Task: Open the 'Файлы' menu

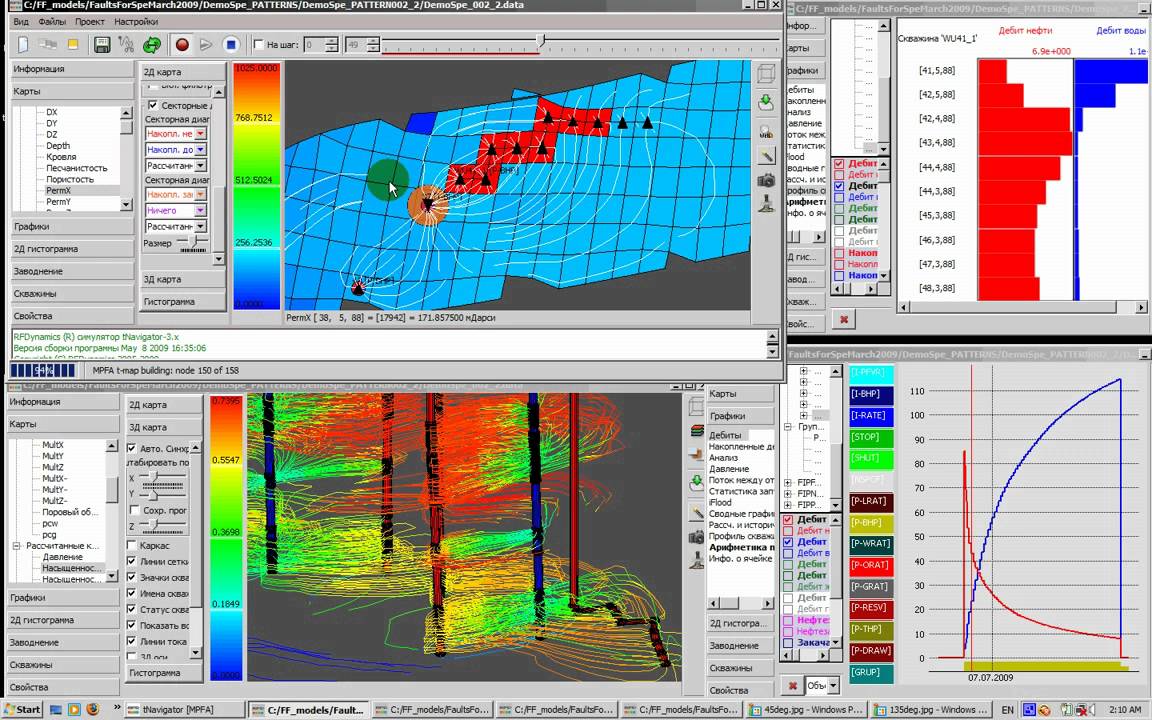Action: (52, 22)
